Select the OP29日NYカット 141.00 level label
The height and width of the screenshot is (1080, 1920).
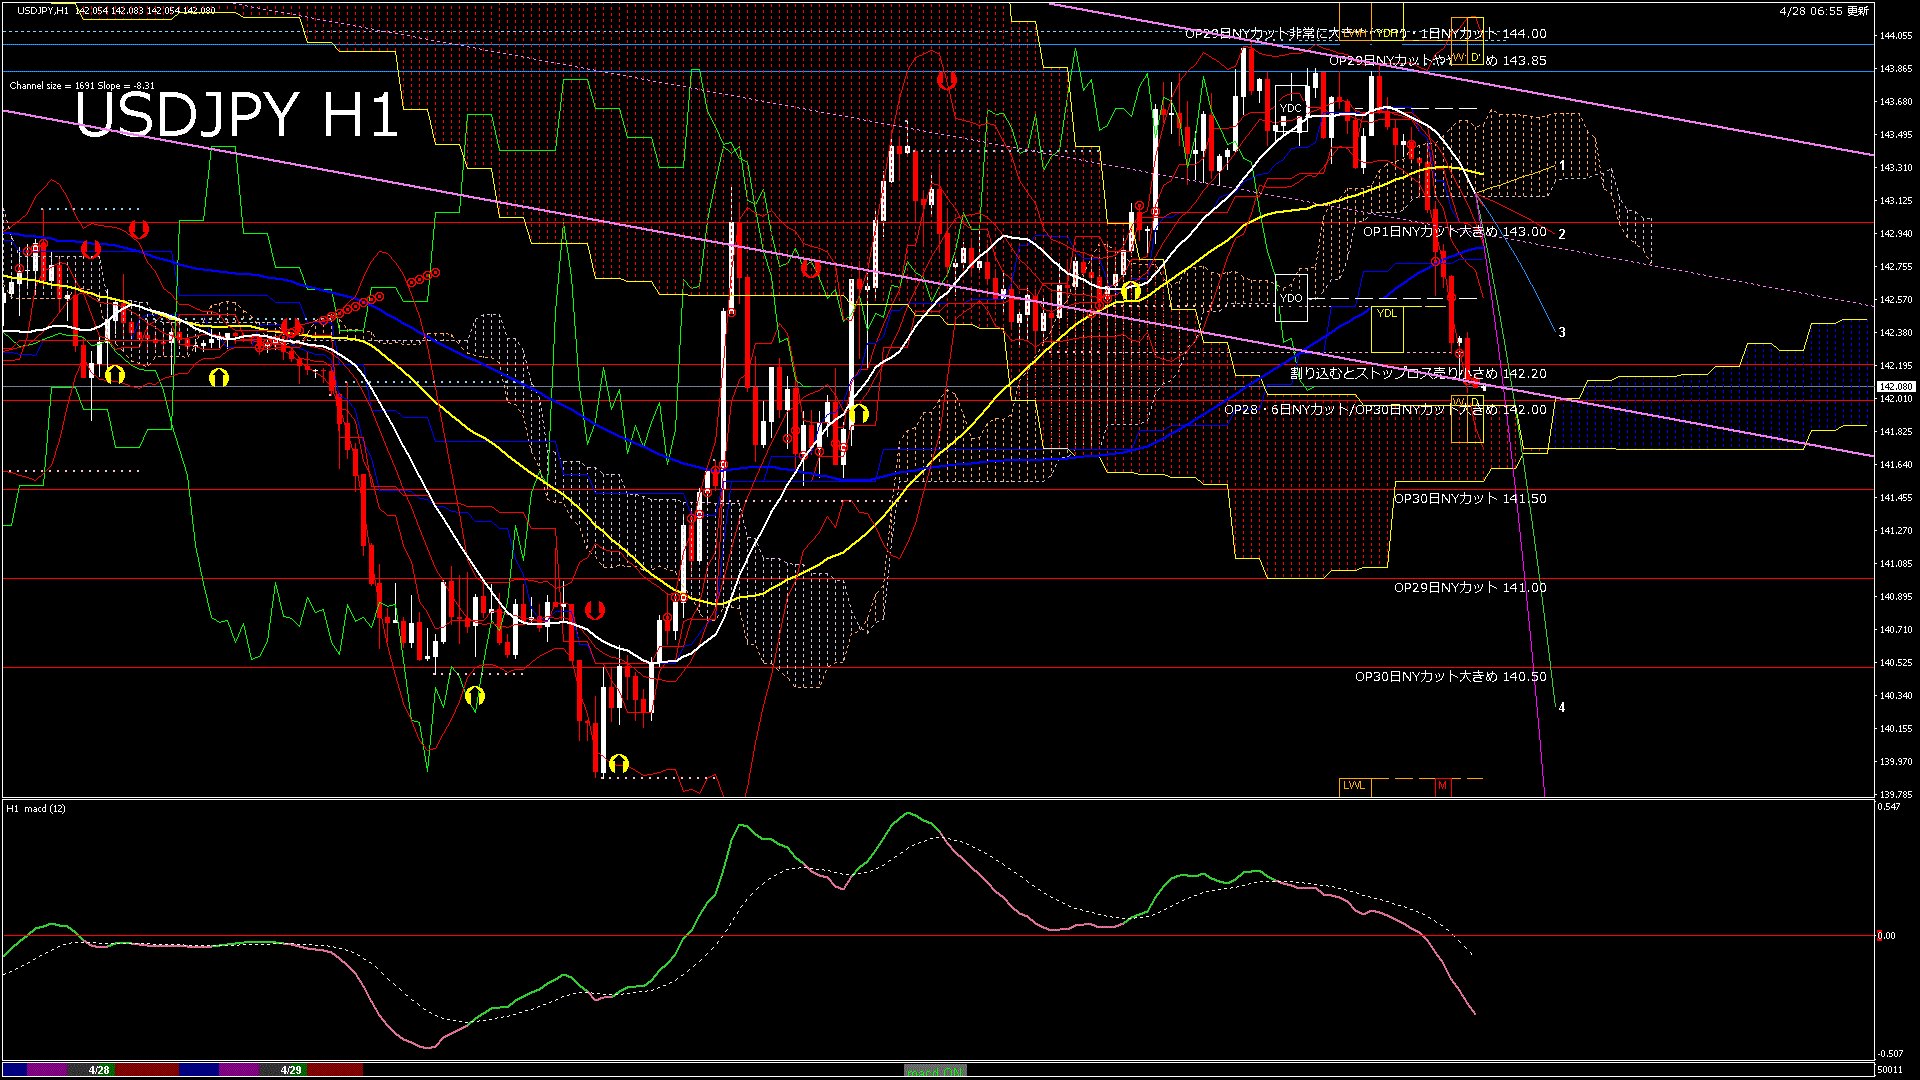tap(1470, 587)
